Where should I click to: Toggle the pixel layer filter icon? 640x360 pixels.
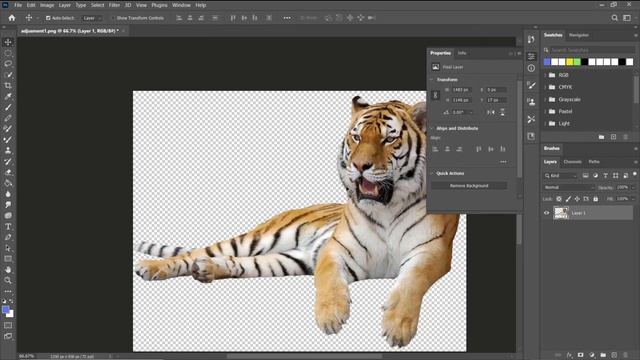585,176
